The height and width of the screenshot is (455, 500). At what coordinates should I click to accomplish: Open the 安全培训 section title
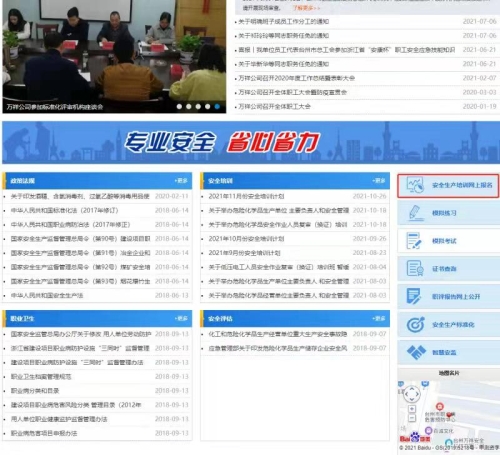pos(220,181)
